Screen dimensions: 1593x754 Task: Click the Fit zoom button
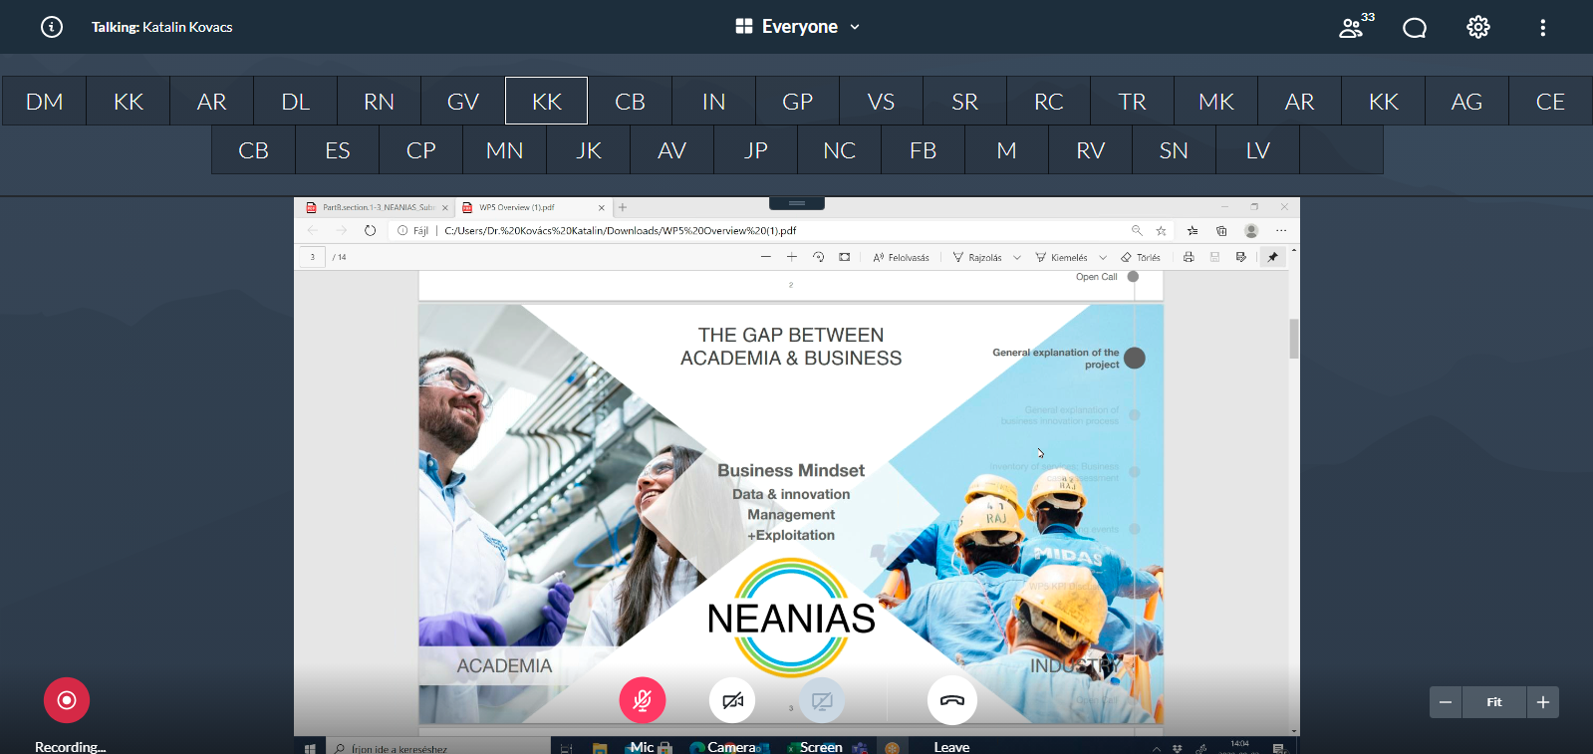(x=1494, y=702)
